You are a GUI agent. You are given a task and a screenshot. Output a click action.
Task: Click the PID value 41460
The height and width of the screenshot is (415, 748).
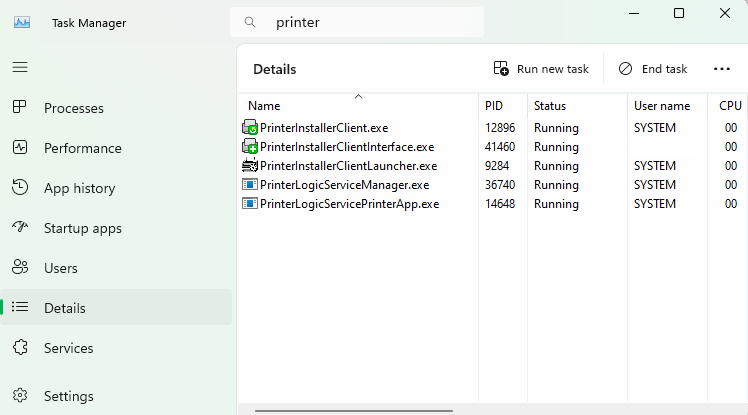[500, 147]
